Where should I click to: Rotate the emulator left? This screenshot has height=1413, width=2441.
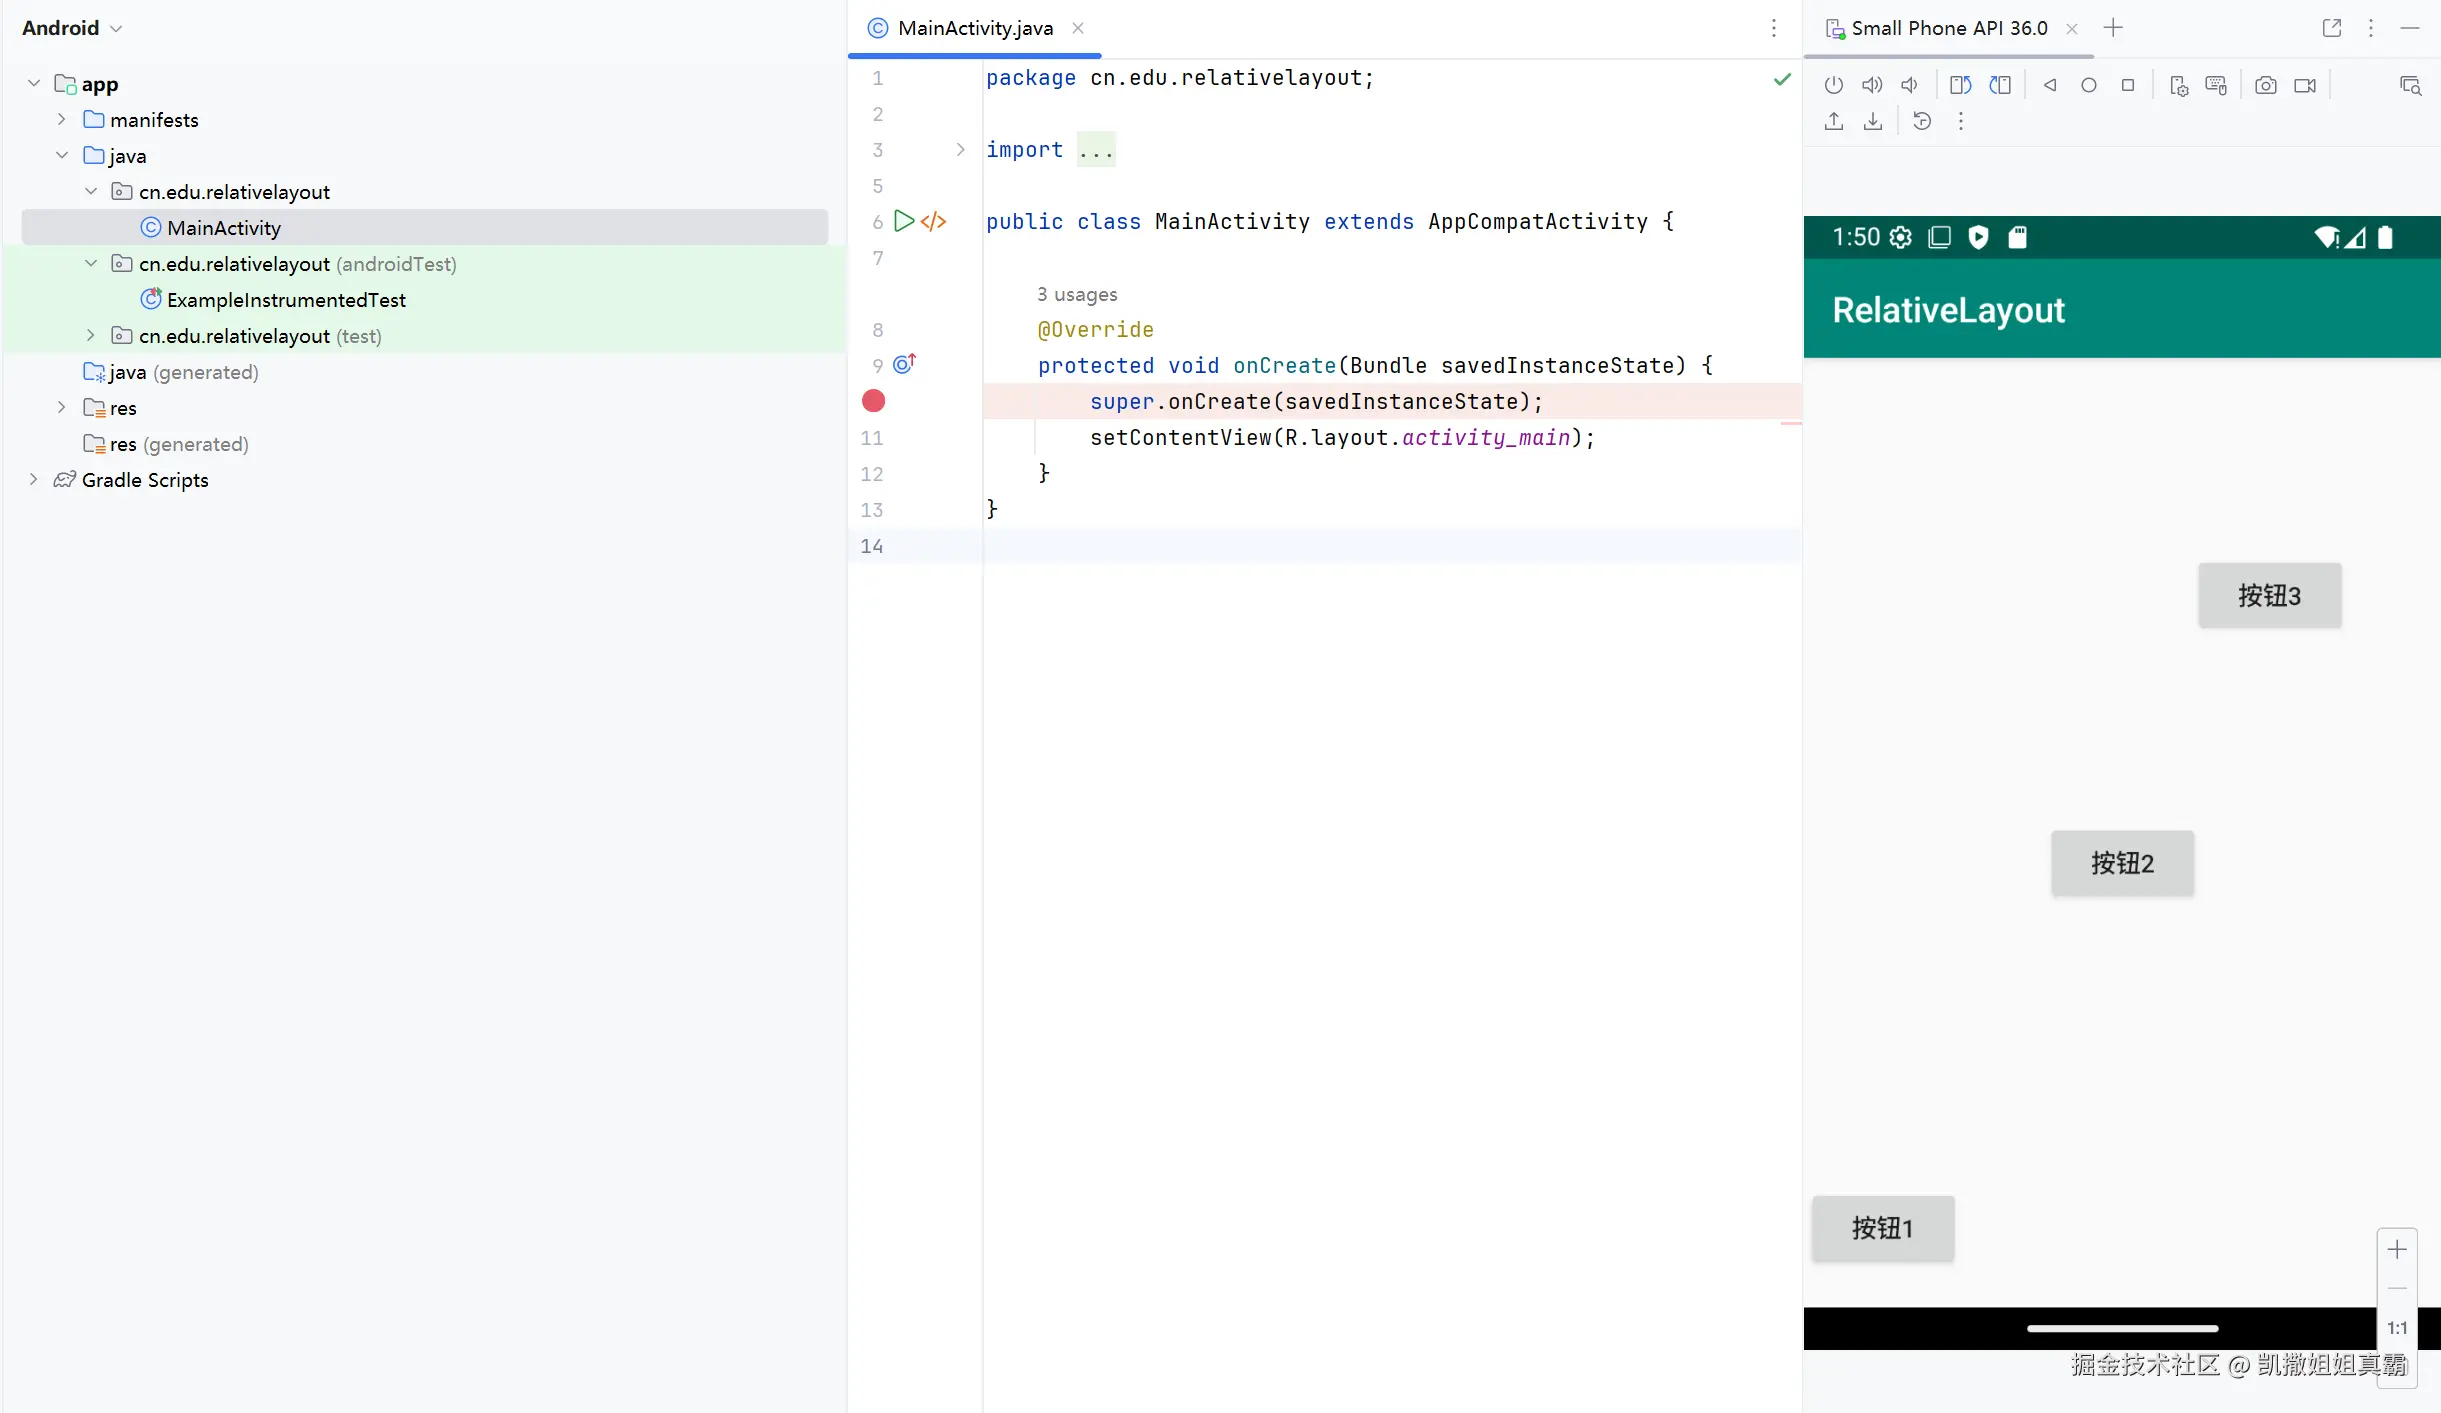tap(1960, 86)
